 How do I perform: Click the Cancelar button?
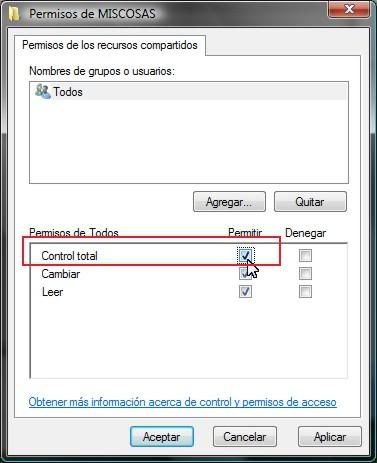pos(245,437)
